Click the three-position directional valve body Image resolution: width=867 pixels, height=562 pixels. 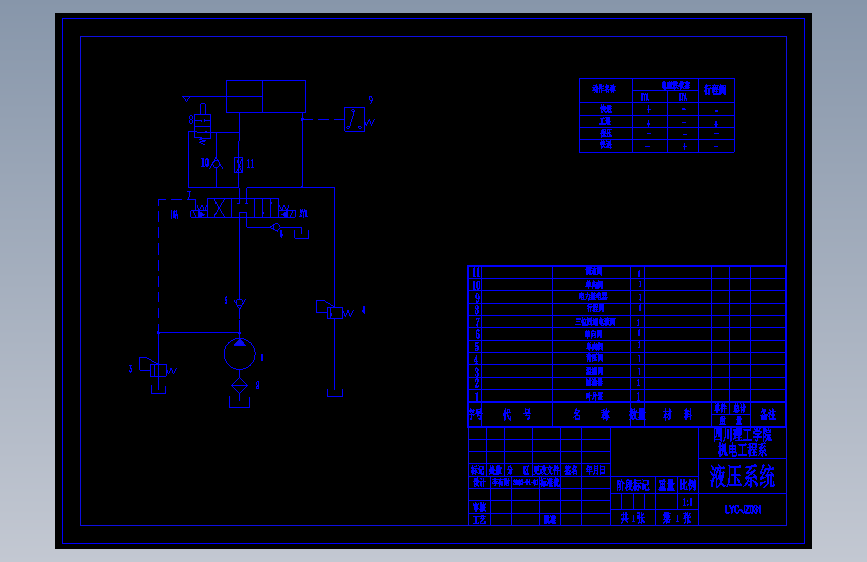click(243, 207)
